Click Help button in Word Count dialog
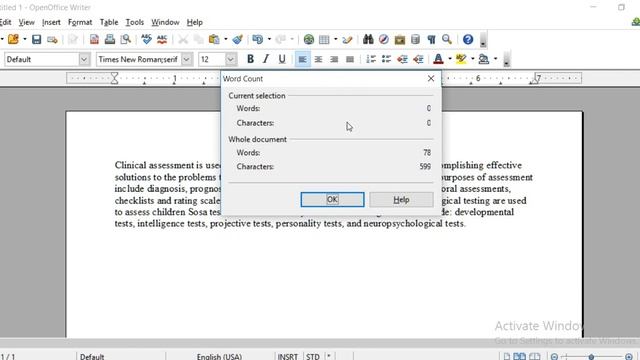Image resolution: width=640 pixels, height=360 pixels. click(x=401, y=200)
